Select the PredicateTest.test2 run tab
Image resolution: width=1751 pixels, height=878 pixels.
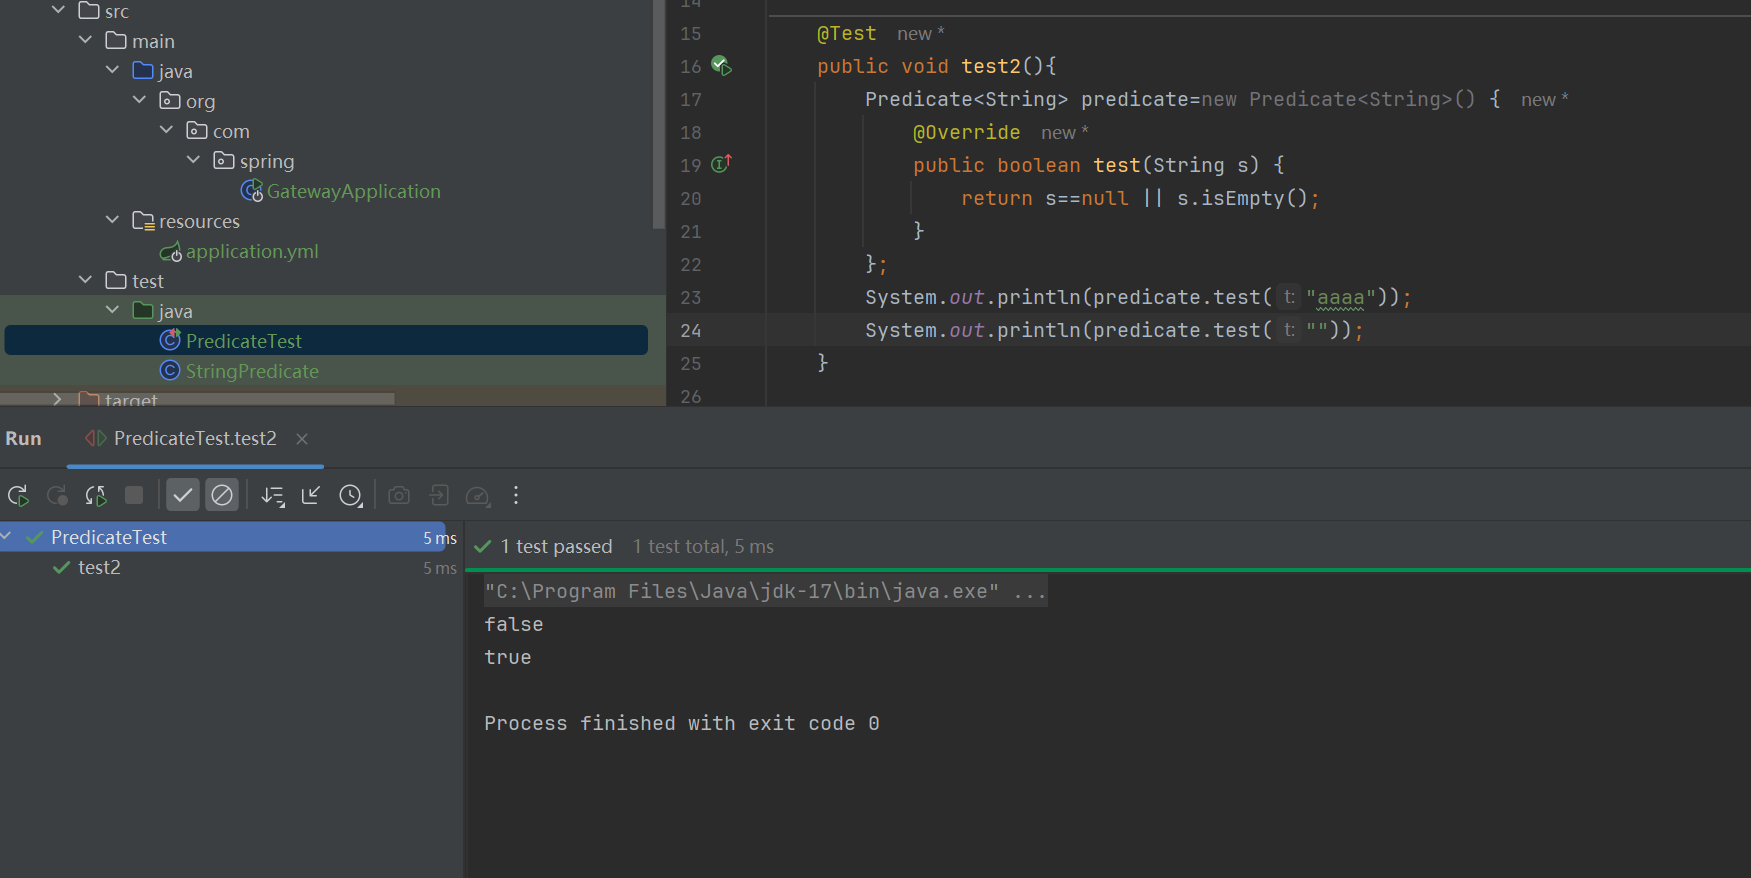pos(195,439)
